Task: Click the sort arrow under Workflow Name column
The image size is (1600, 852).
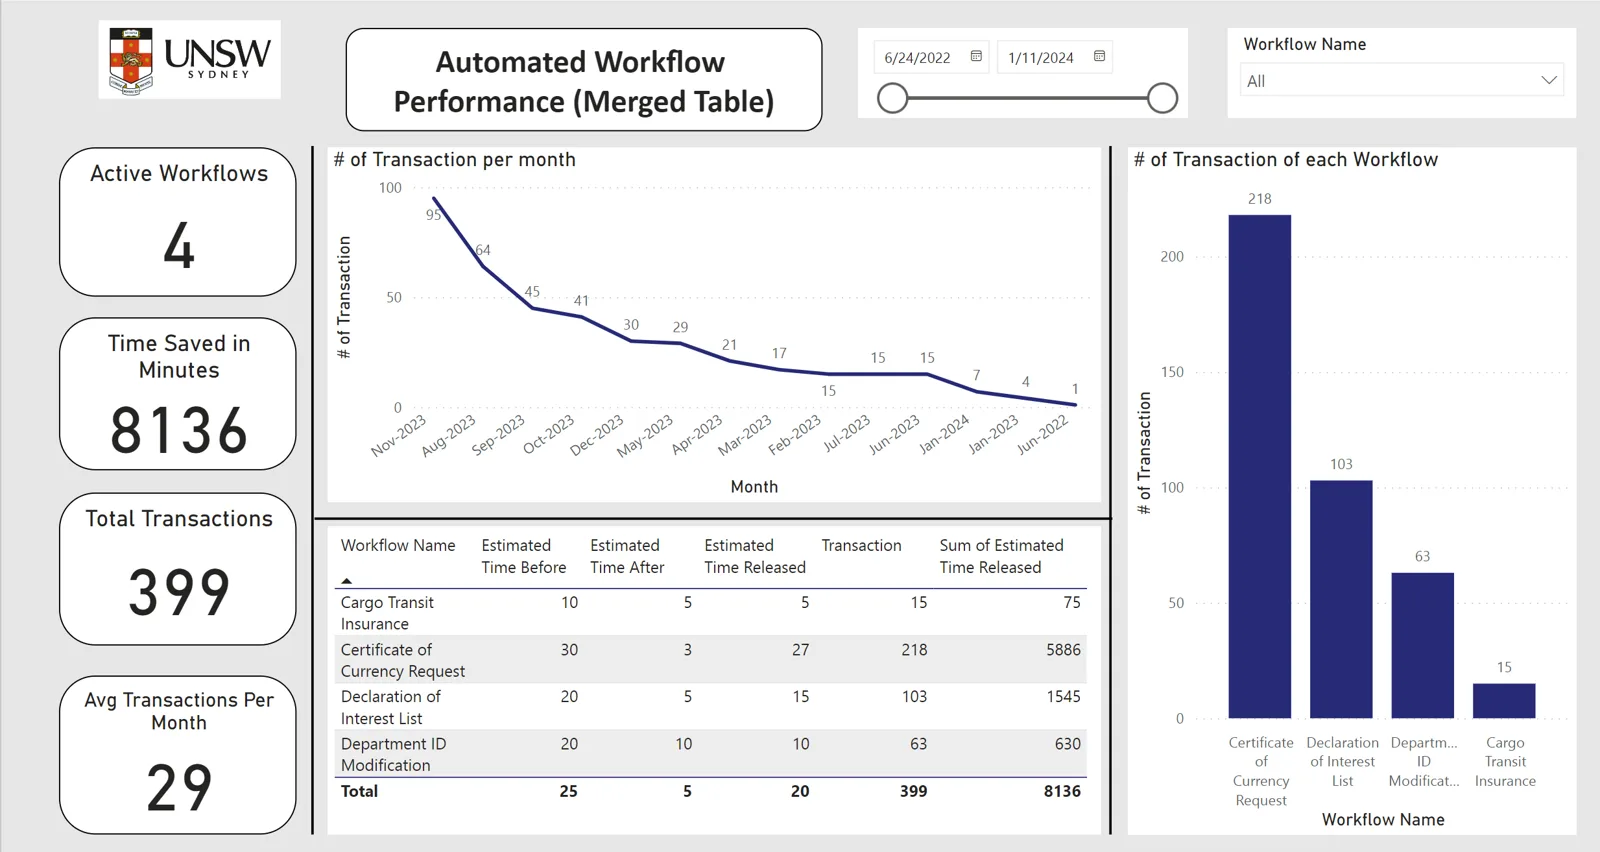Action: tap(346, 581)
